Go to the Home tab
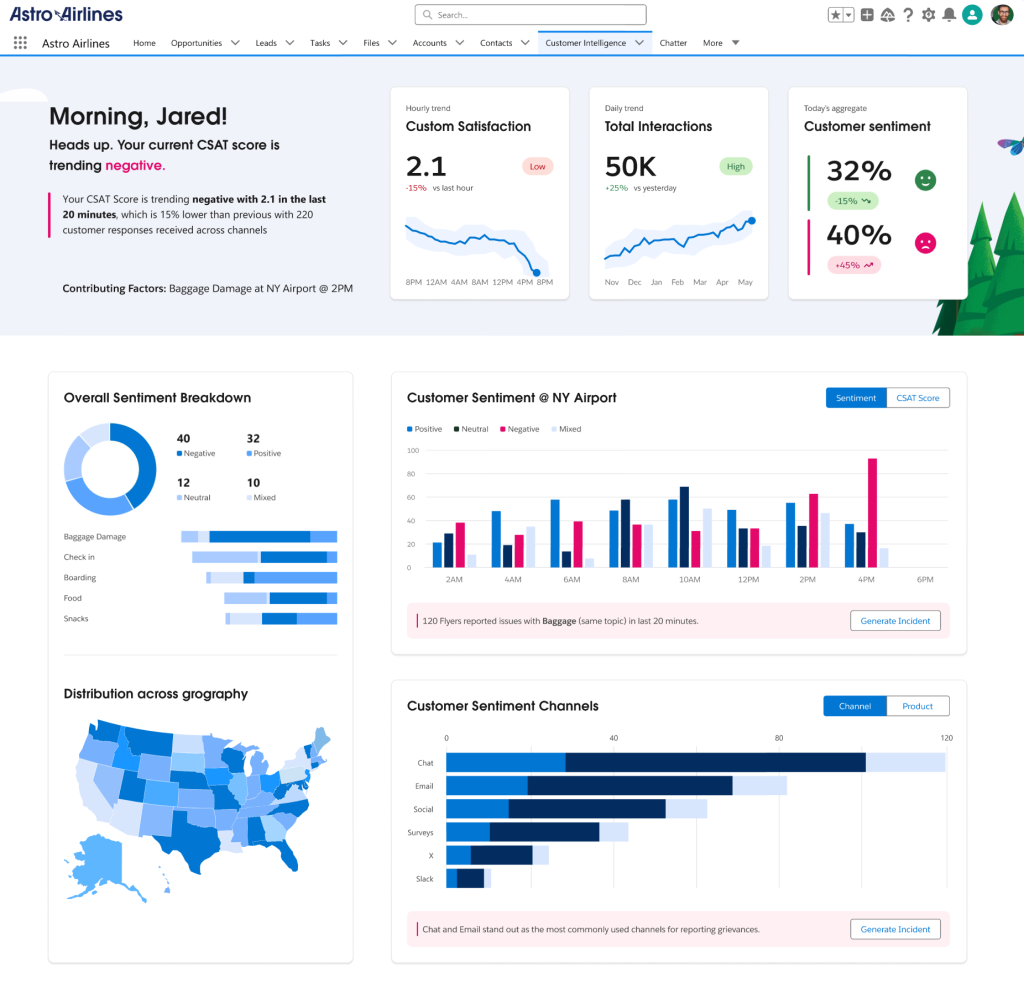 point(144,43)
